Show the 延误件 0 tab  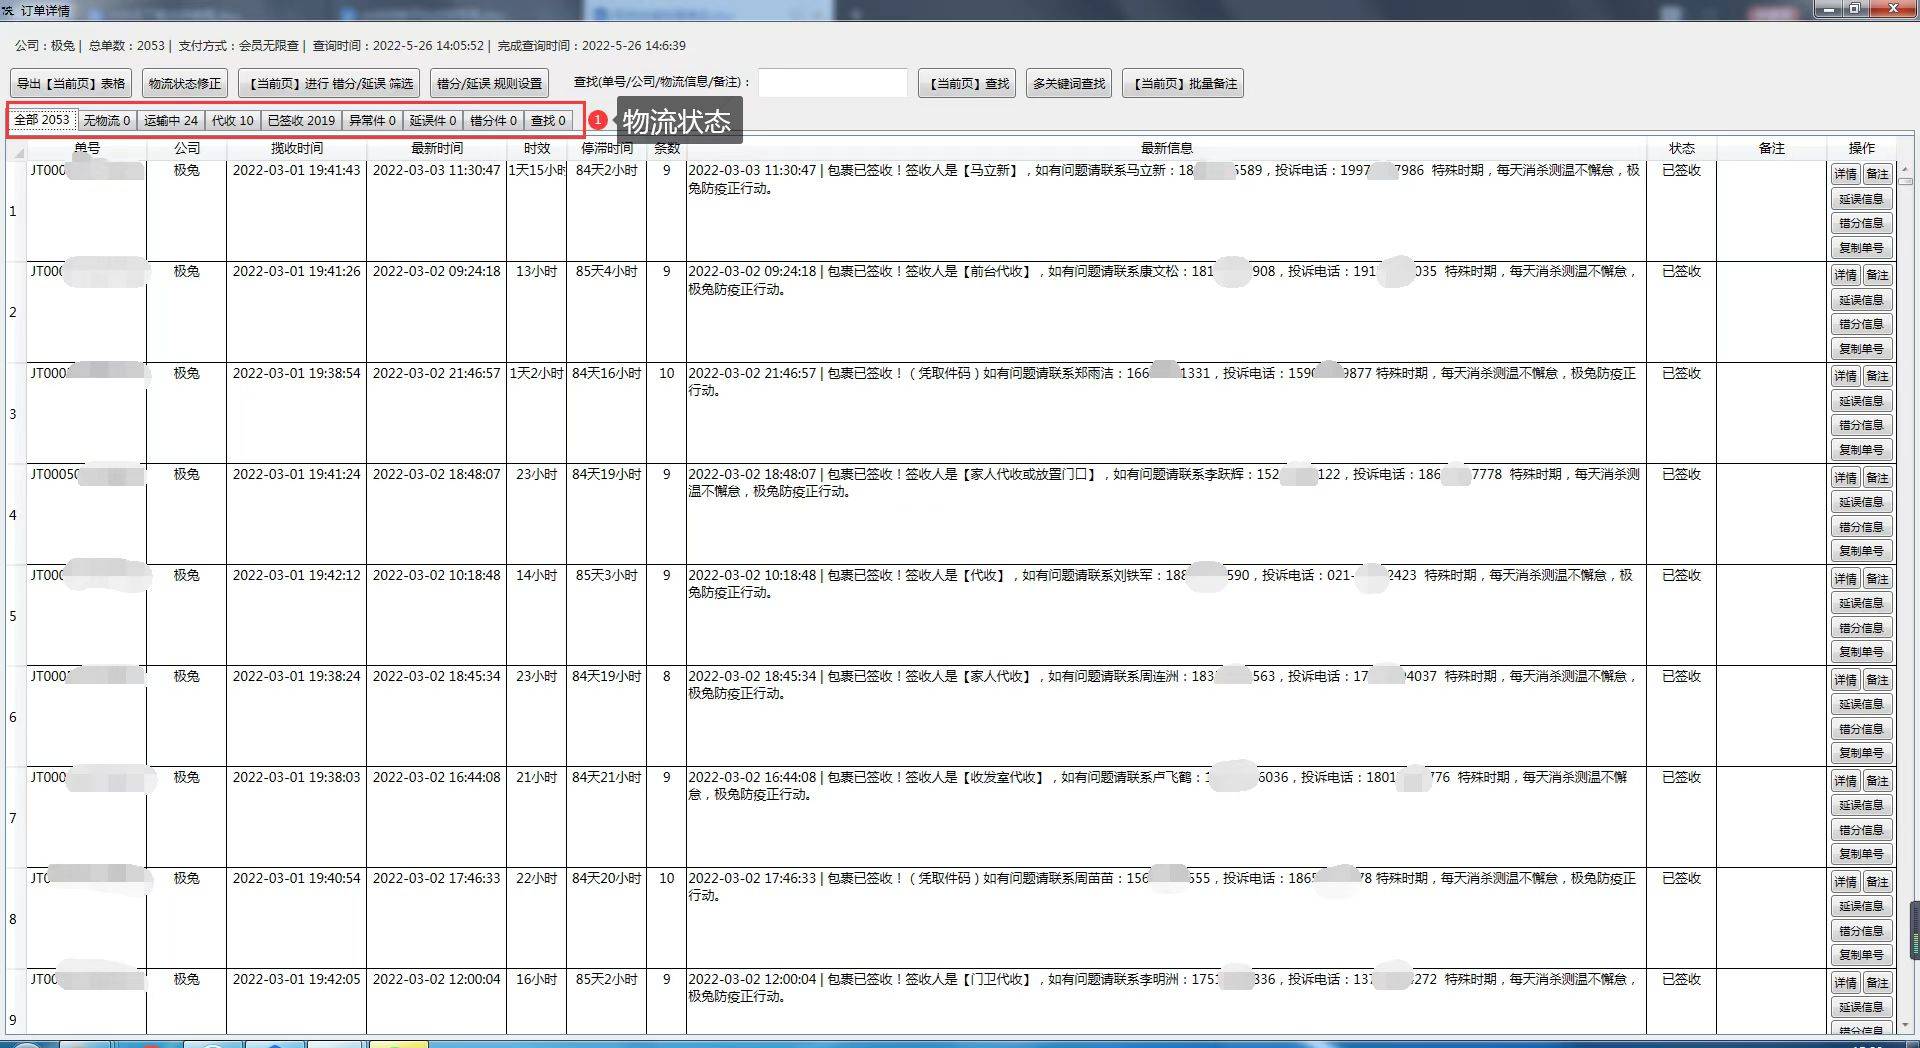point(433,121)
